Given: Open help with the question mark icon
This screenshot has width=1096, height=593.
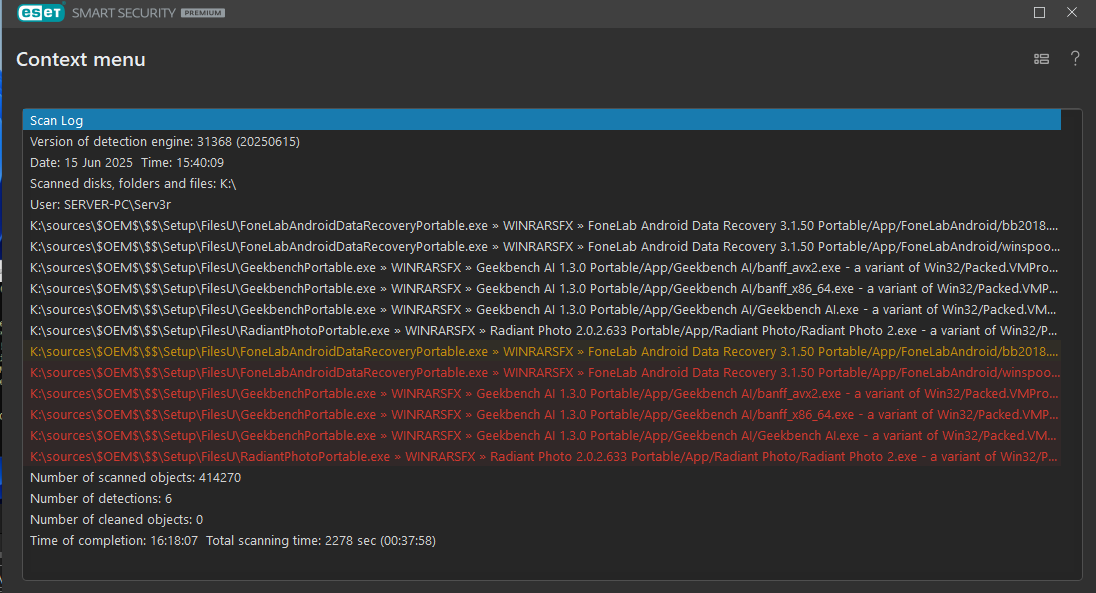Looking at the screenshot, I should [x=1075, y=59].
